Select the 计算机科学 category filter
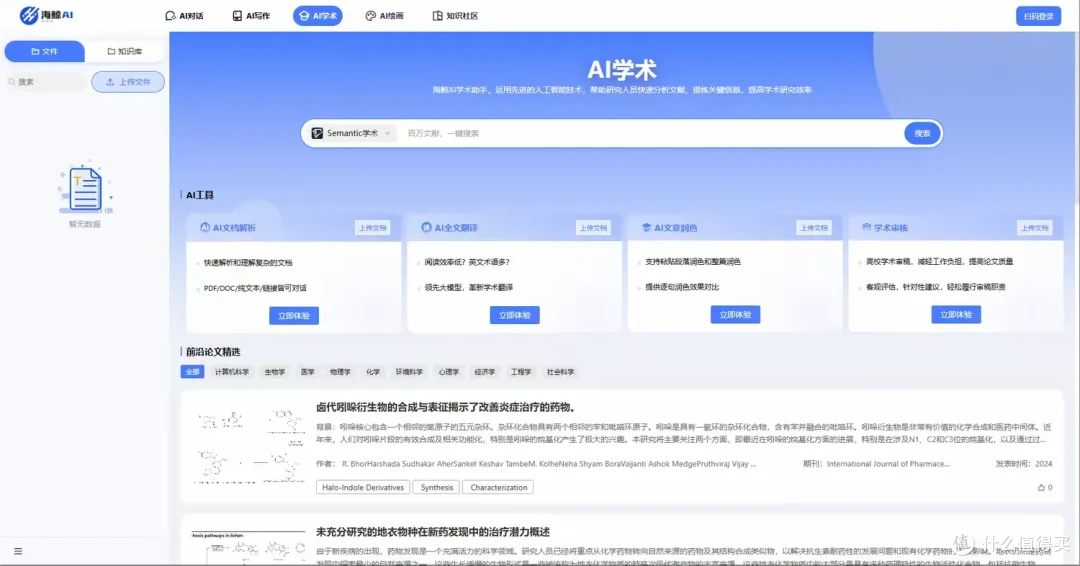Viewport: 1080px width, 566px height. (231, 372)
